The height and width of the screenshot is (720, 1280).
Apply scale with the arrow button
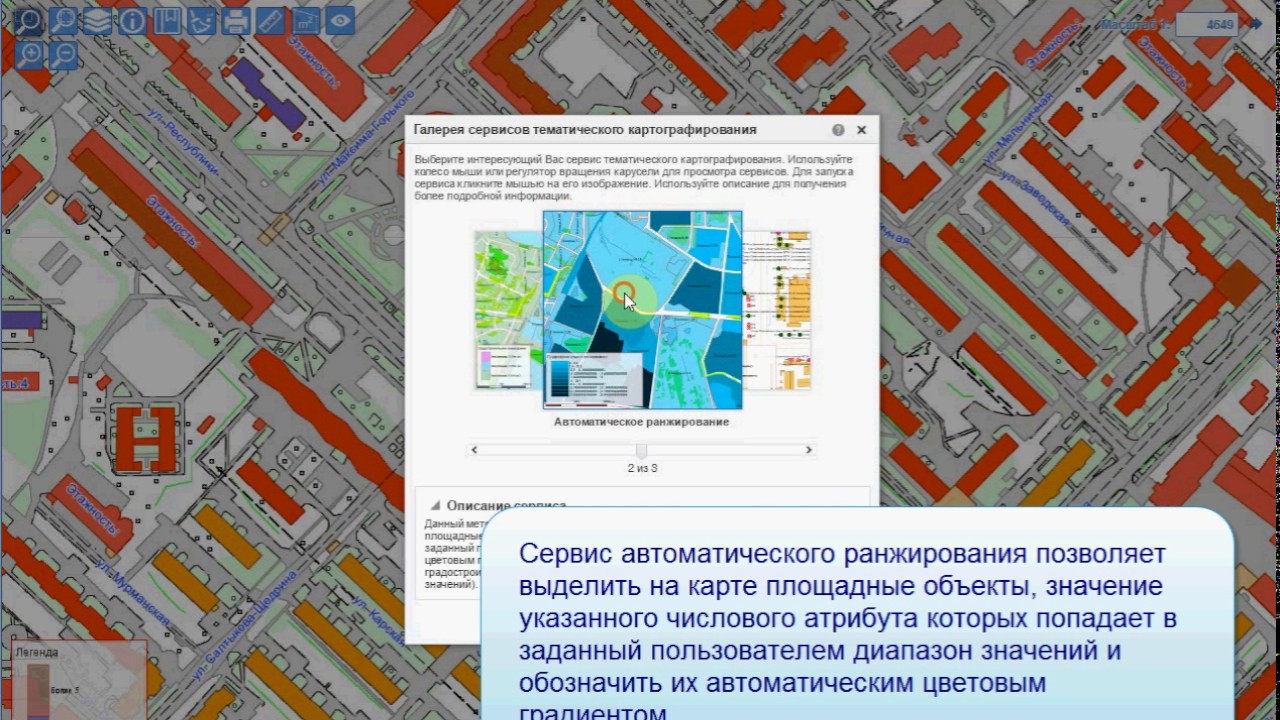[1256, 24]
